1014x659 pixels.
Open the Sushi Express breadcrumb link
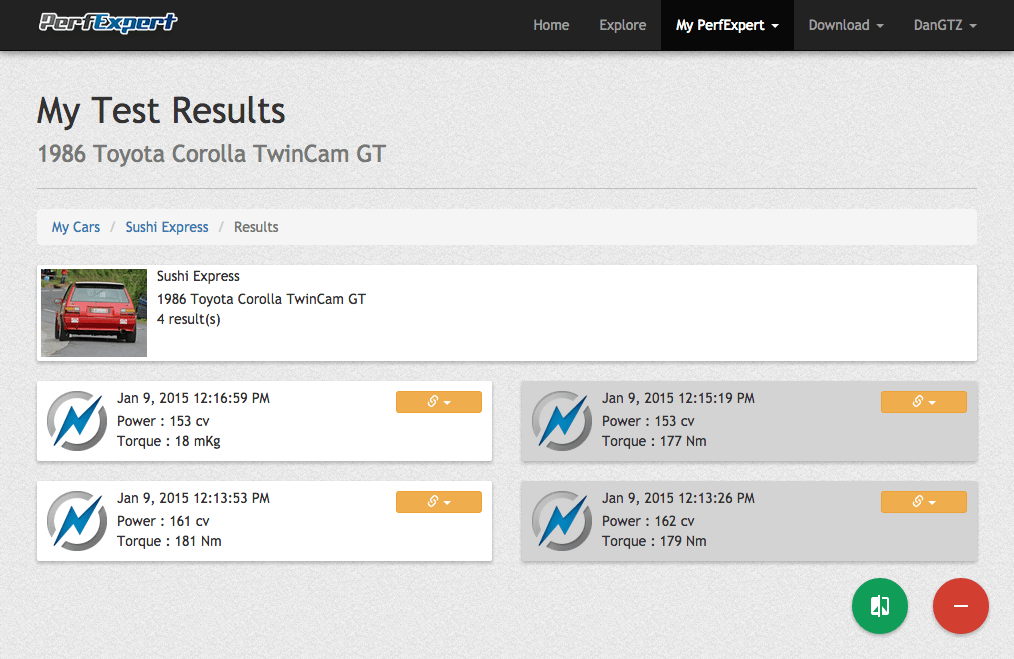coord(167,227)
